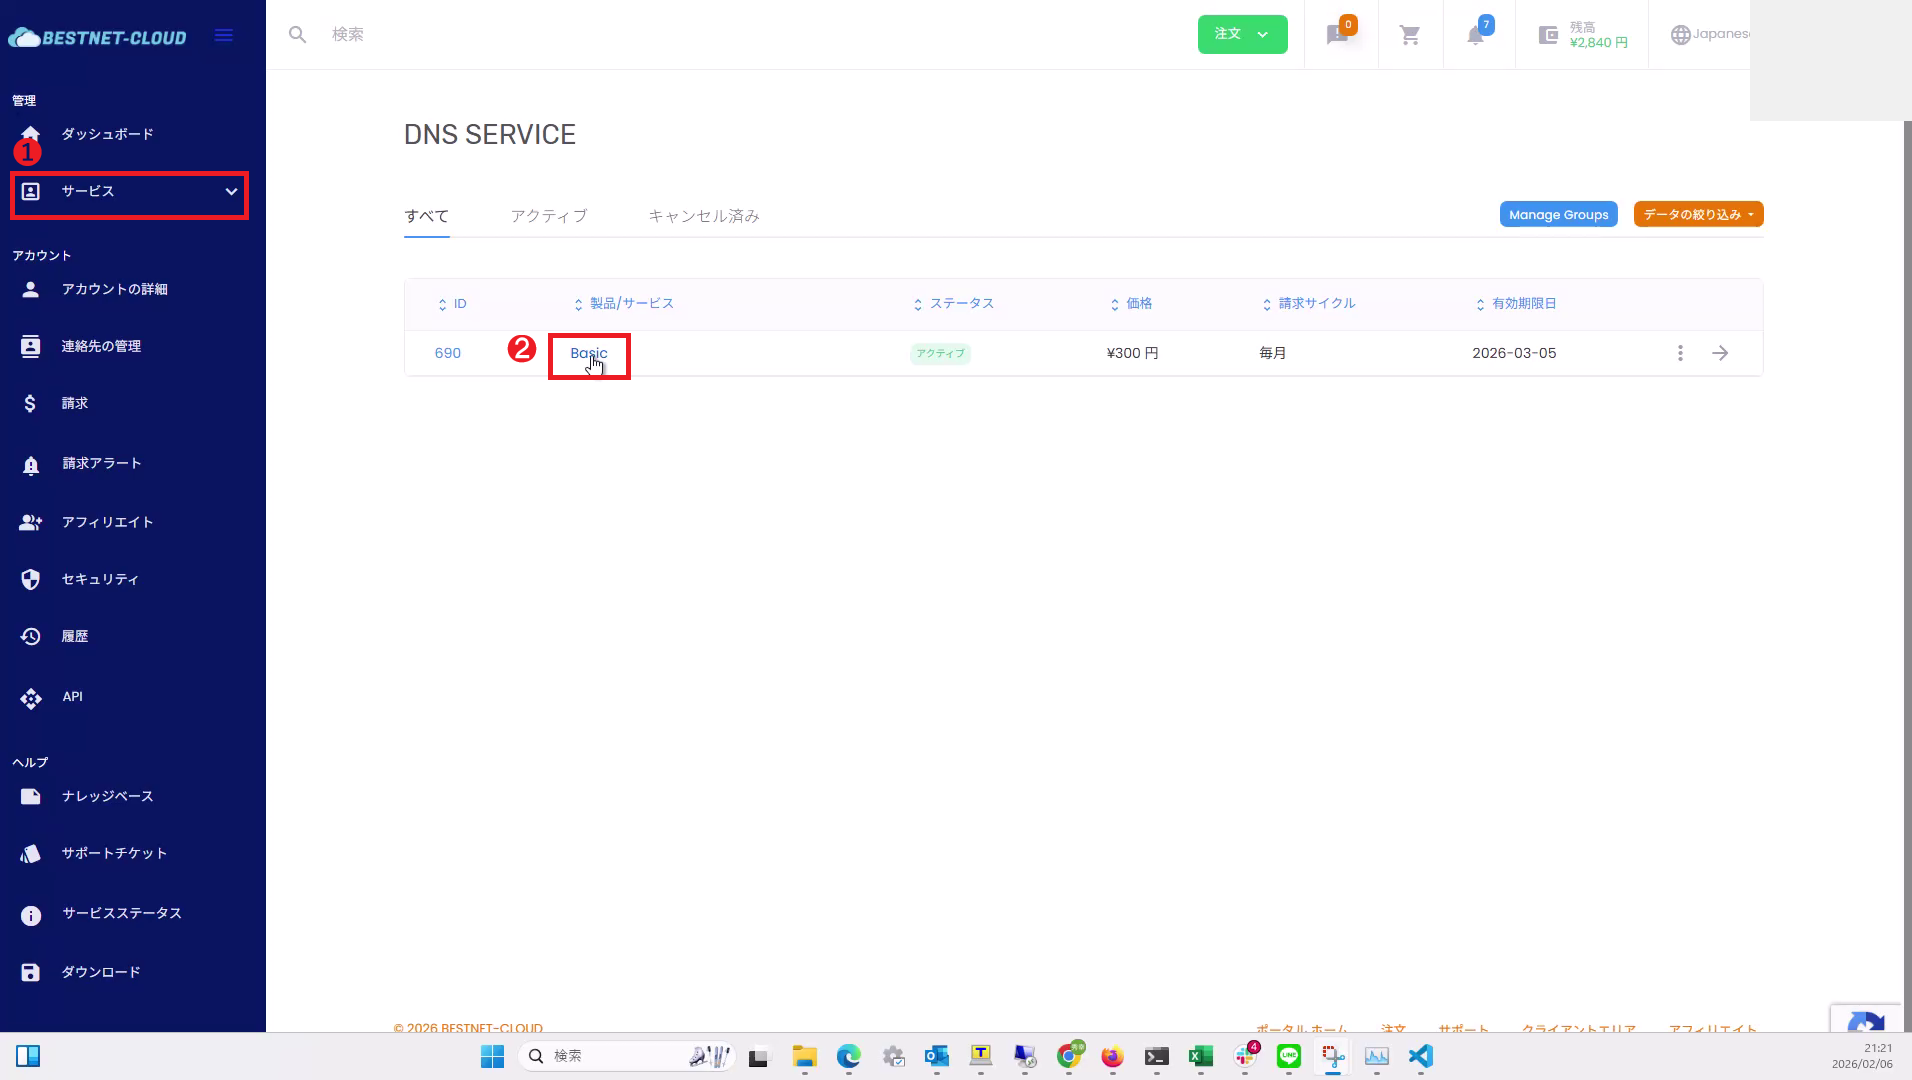This screenshot has width=1912, height=1080.
Task: Open the Basic service link
Action: pyautogui.click(x=588, y=353)
